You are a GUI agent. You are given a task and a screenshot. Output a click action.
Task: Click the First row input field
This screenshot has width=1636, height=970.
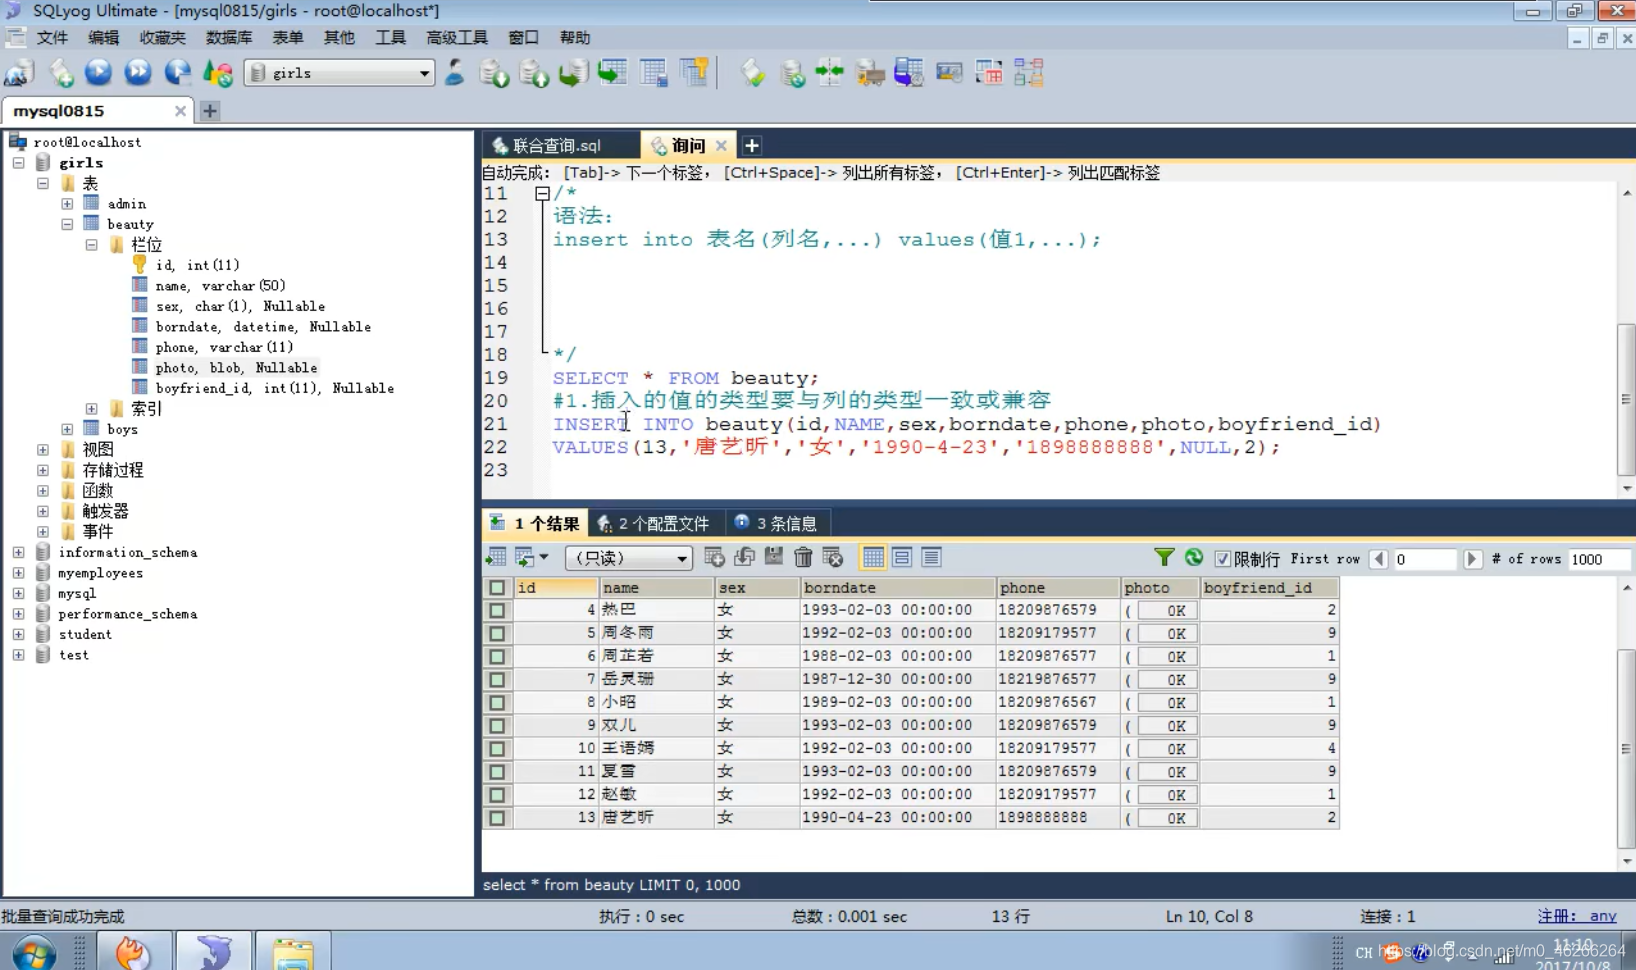(x=1425, y=559)
